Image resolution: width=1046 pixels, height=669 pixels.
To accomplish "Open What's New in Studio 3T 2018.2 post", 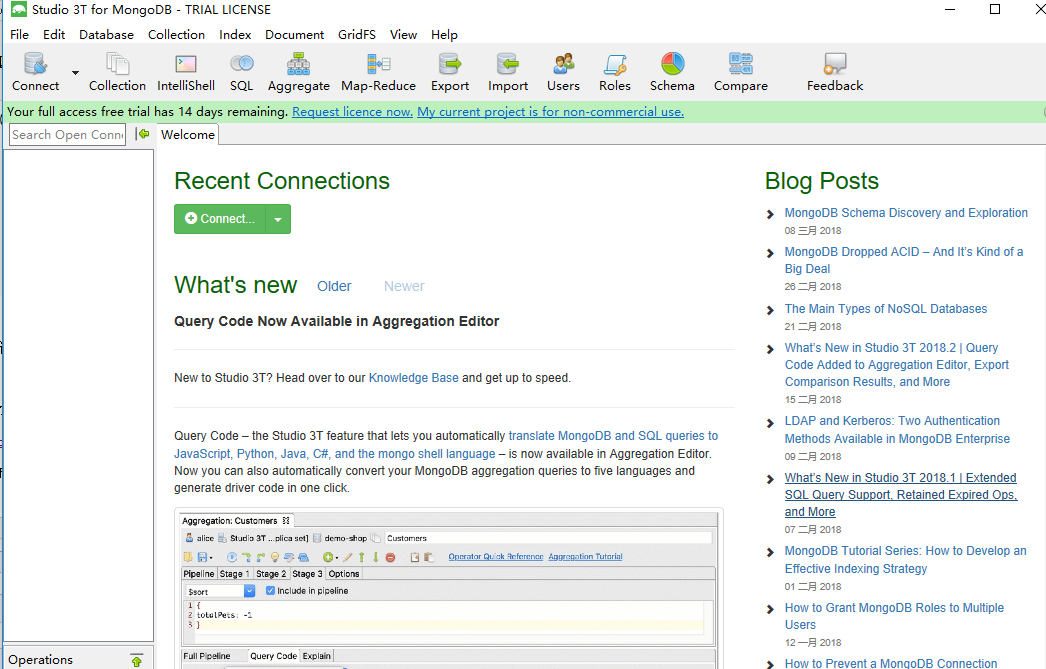I will pos(897,365).
